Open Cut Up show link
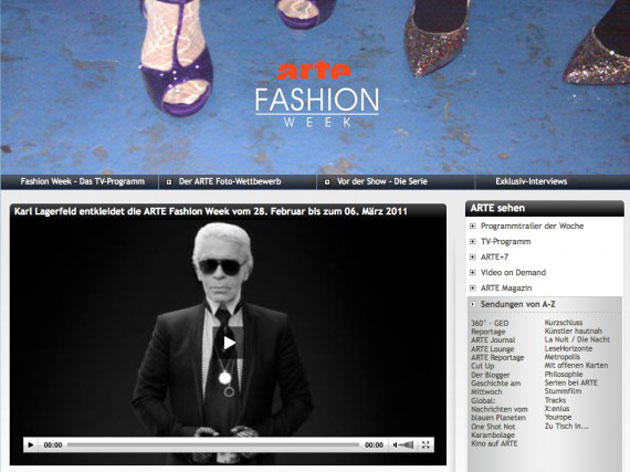This screenshot has height=472, width=630. [483, 366]
